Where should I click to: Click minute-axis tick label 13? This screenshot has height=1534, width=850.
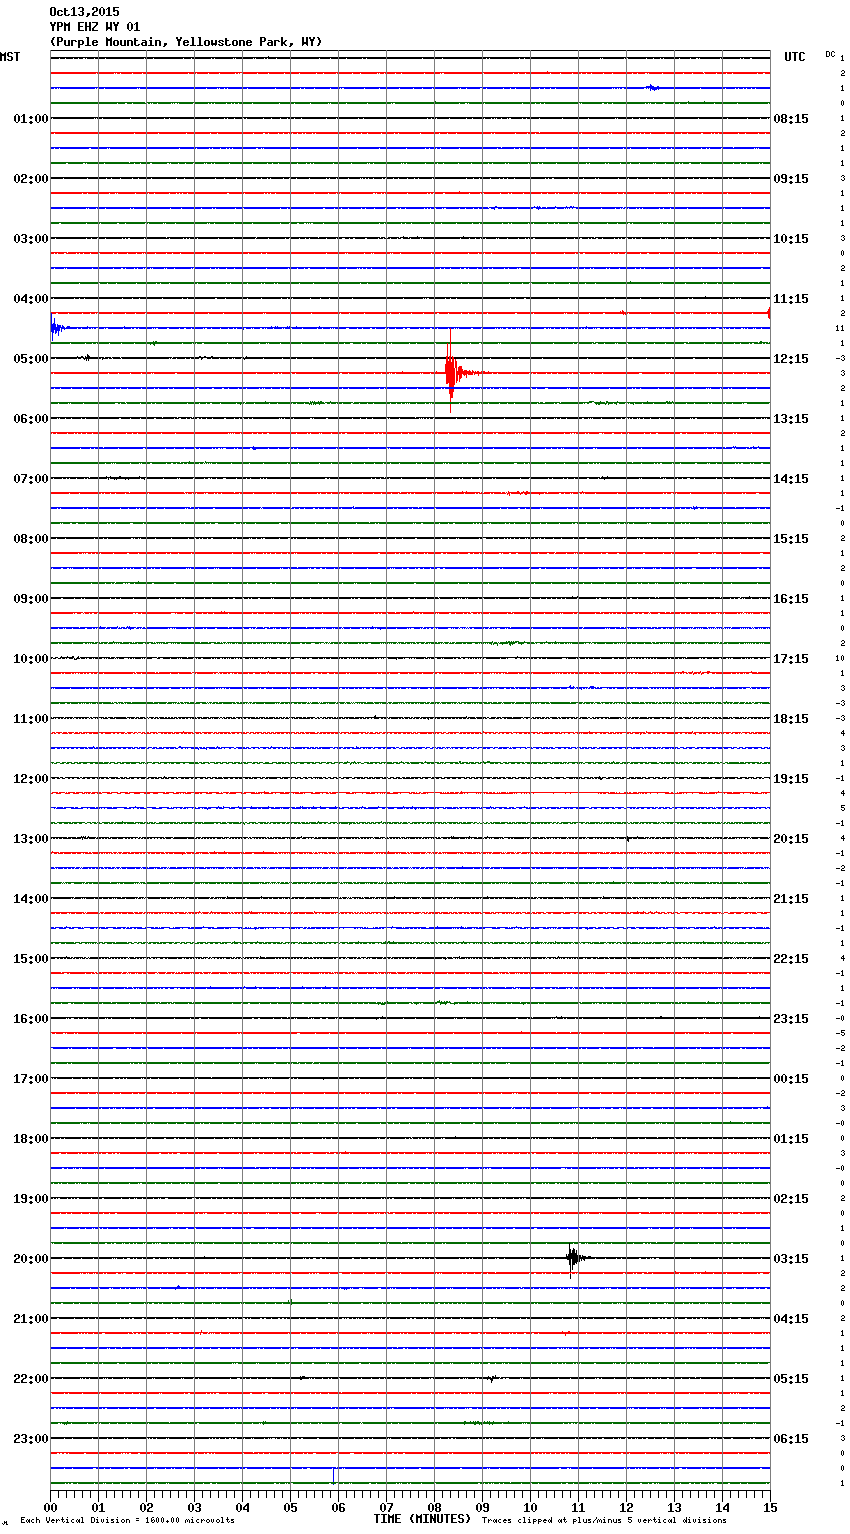coord(674,1507)
